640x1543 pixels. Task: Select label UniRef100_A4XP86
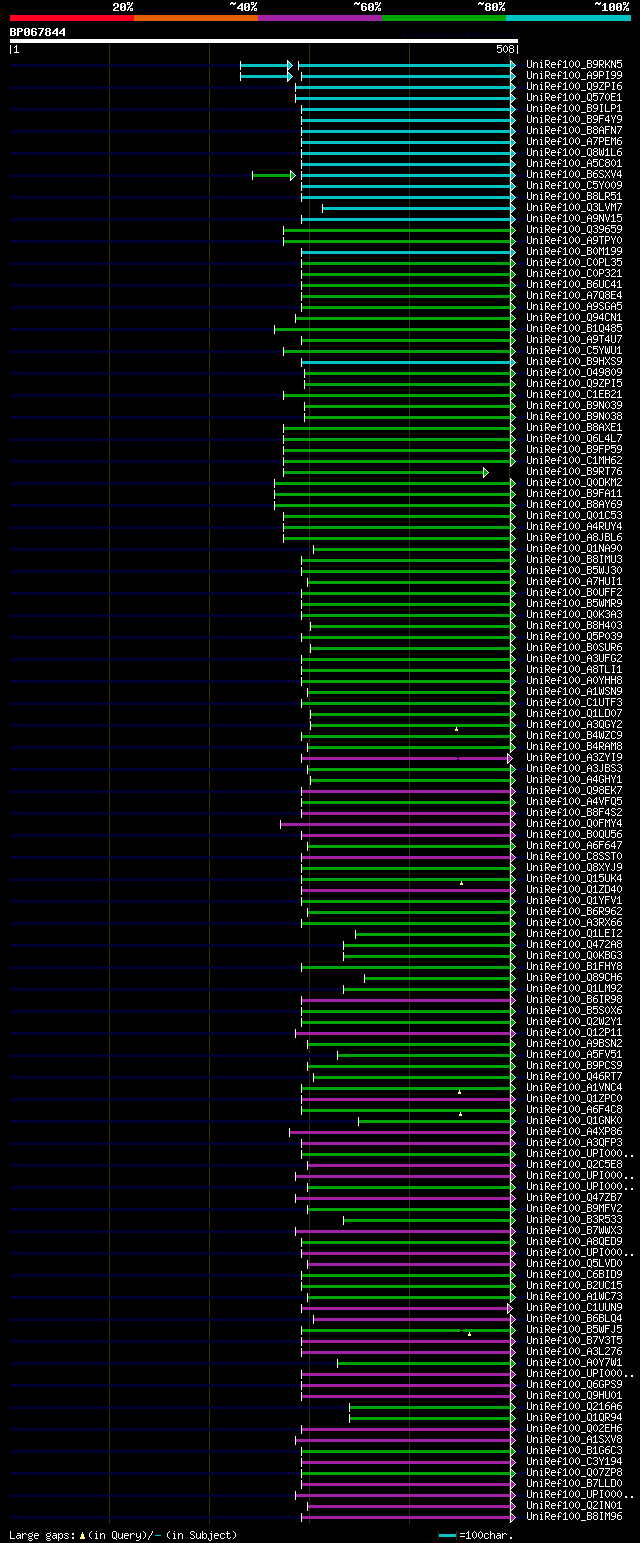point(574,1131)
